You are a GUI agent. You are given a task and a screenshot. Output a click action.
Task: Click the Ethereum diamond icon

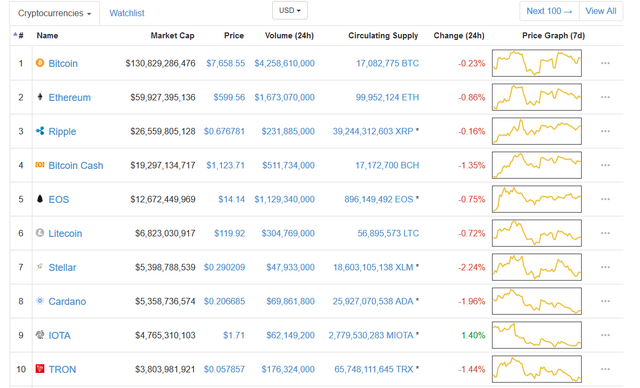click(40, 97)
